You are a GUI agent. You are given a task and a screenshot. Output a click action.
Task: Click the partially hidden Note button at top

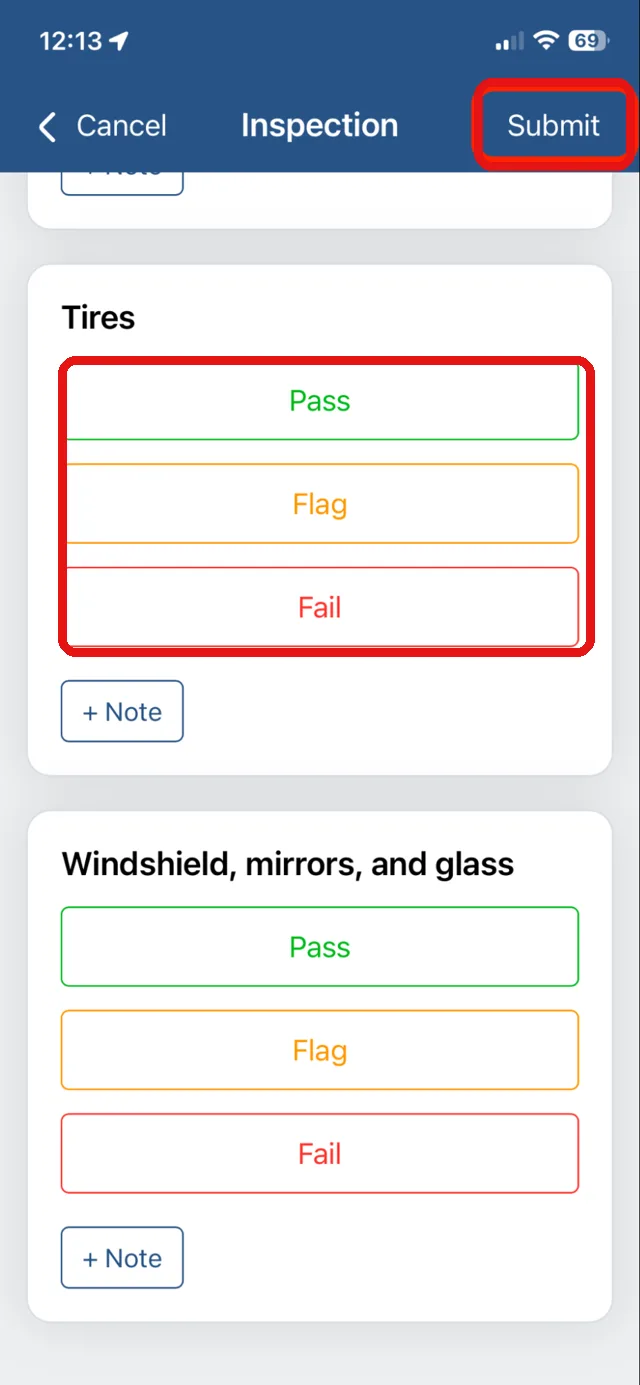pos(122,183)
